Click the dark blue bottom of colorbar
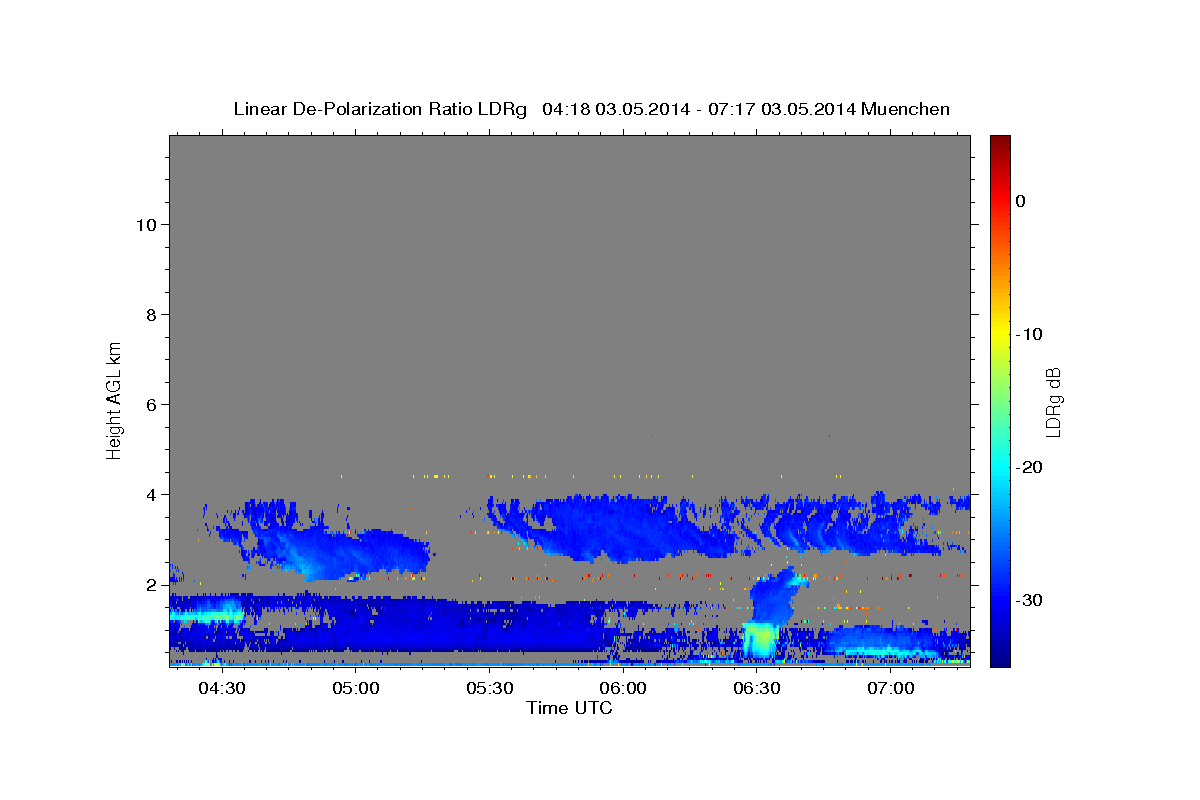 pyautogui.click(x=1000, y=655)
